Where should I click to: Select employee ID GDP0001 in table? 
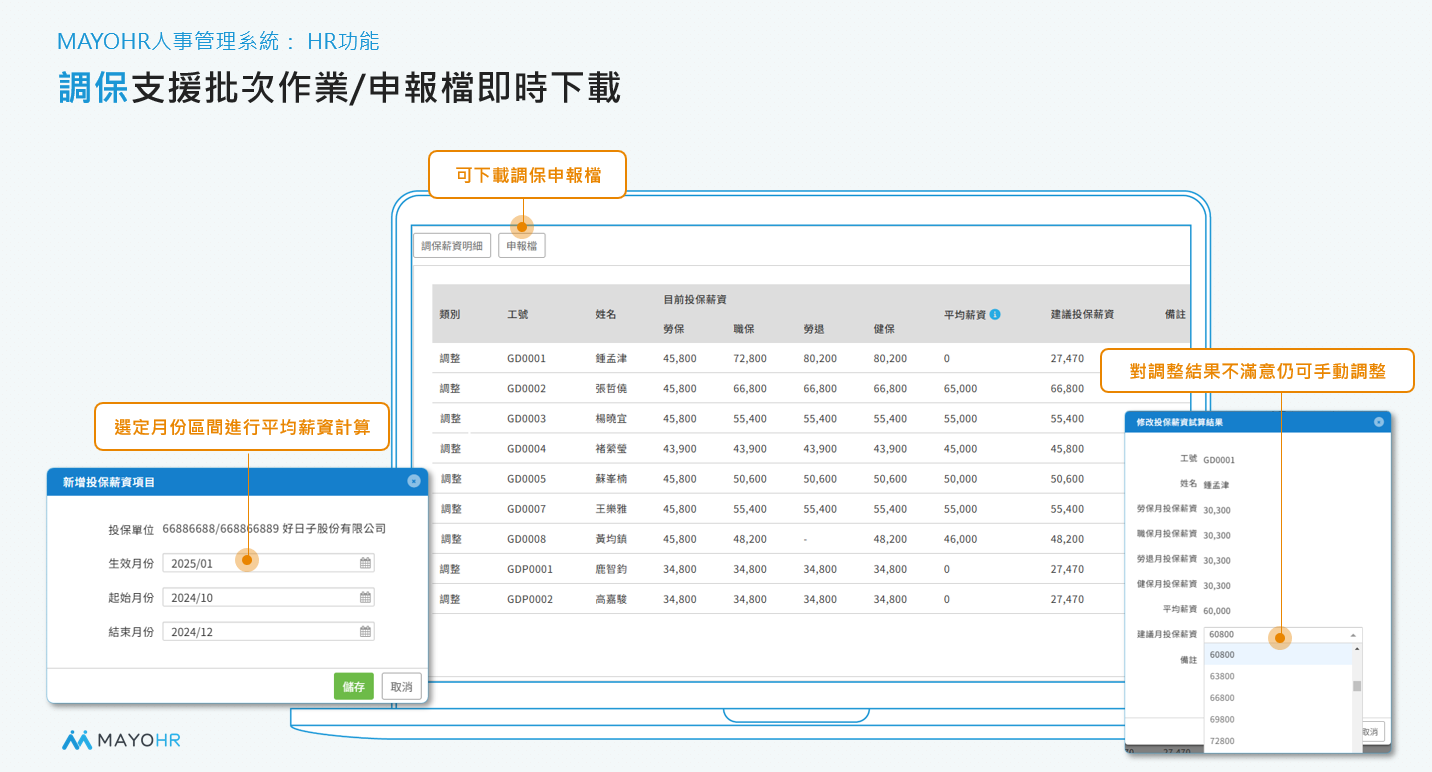pyautogui.click(x=530, y=568)
